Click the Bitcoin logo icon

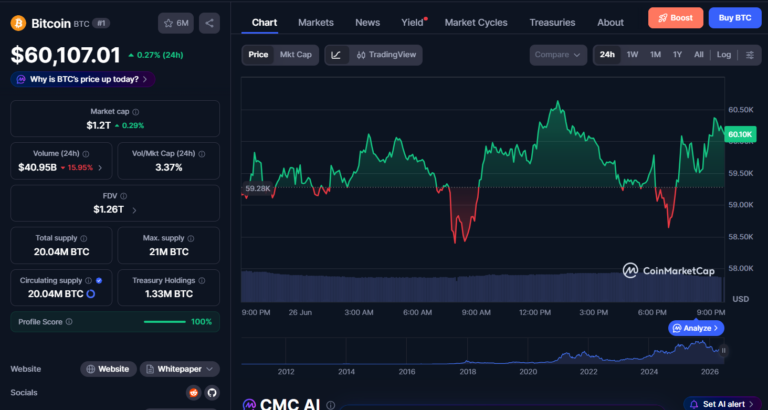point(18,23)
